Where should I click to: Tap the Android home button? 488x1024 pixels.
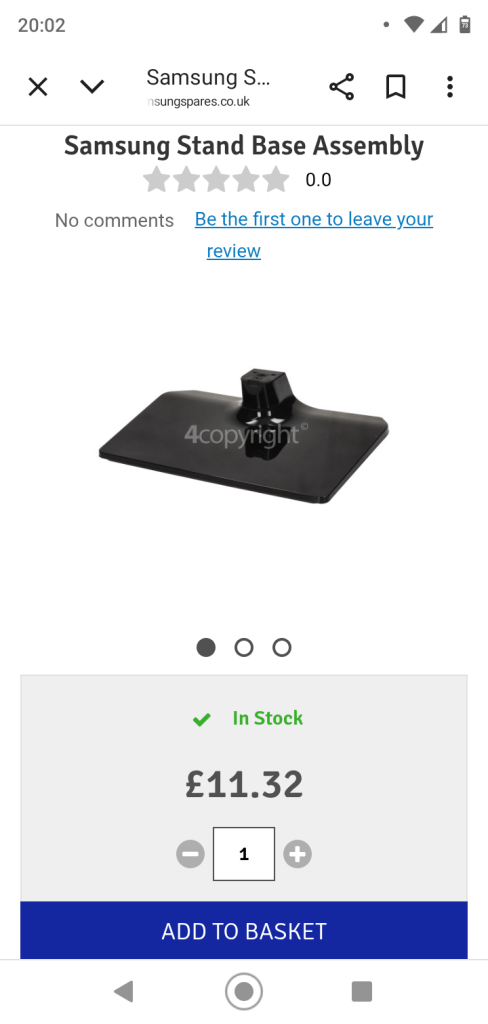point(244,991)
